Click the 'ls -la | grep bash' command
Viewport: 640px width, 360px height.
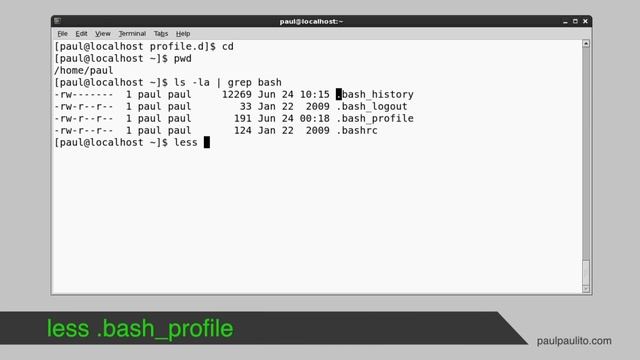(228, 82)
